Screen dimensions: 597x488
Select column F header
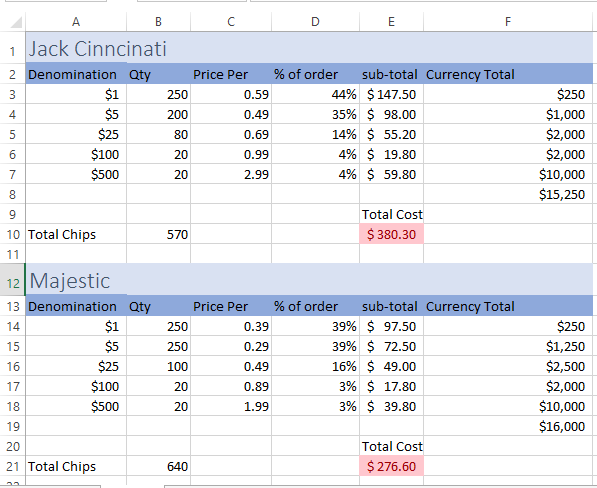508,22
